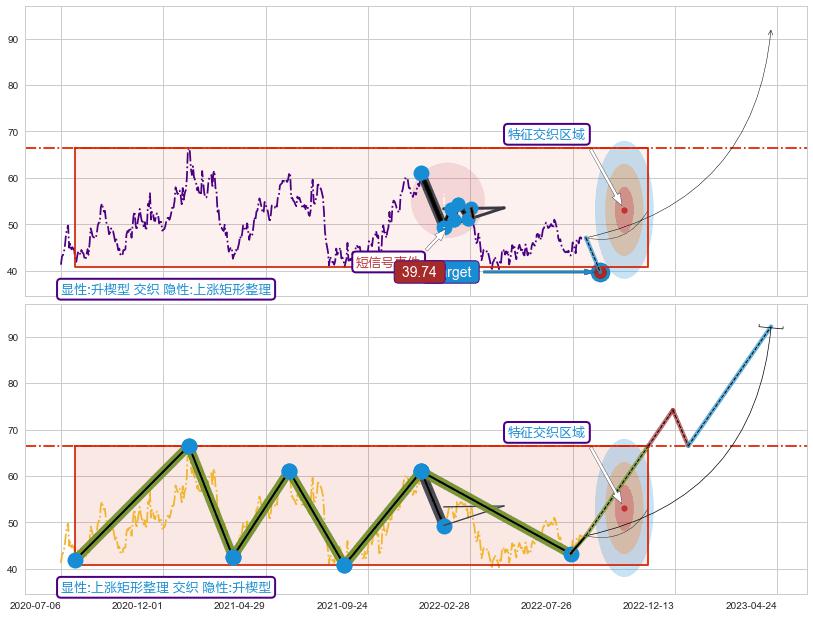Select the 特征交织区域 label in bottom chart
Viewport: 813px width, 617px height.
point(546,432)
